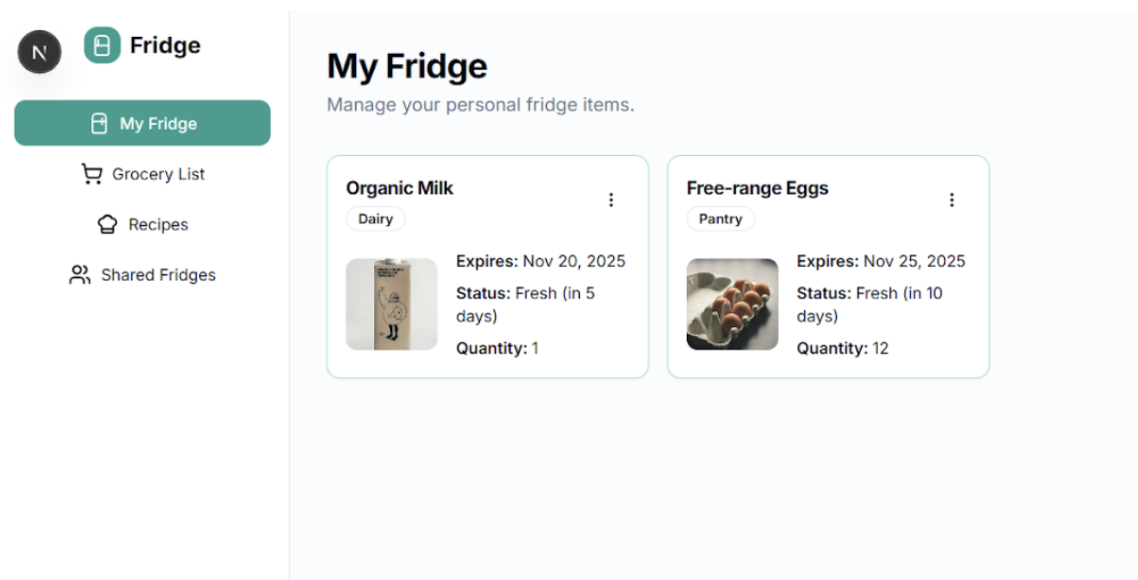This screenshot has height=580, width=1138.
Task: Click the Pantry category tag
Action: (x=720, y=219)
